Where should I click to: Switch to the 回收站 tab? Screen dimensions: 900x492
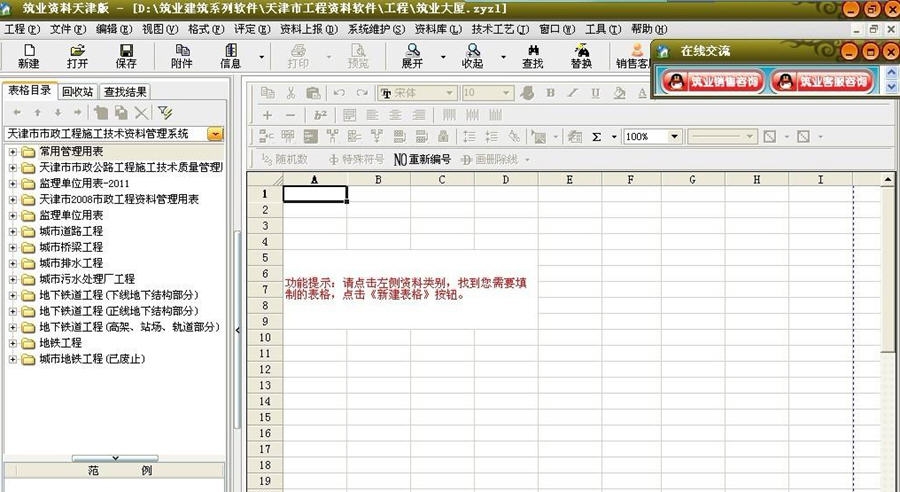(77, 91)
